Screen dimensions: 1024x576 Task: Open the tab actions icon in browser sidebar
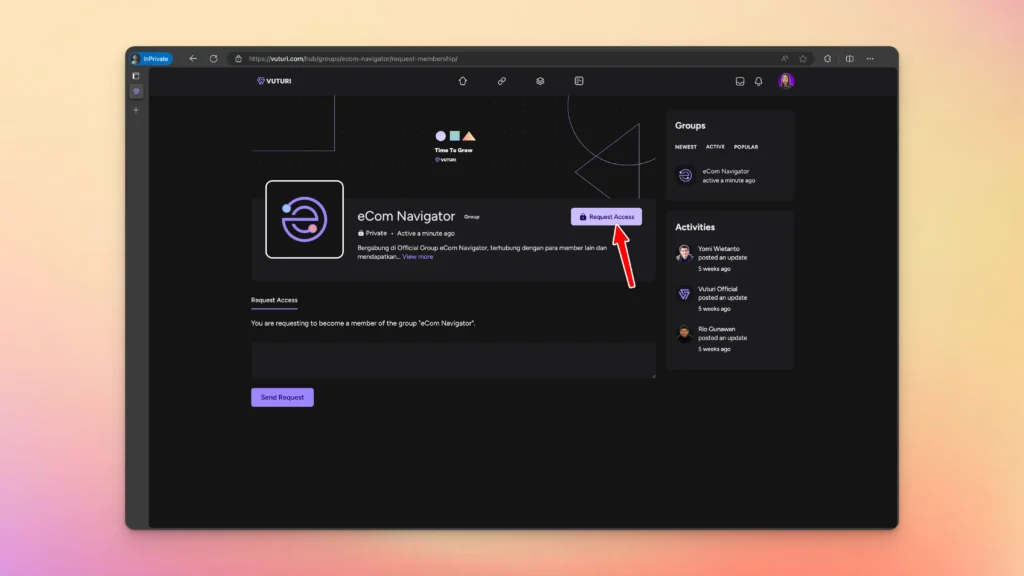pyautogui.click(x=136, y=76)
